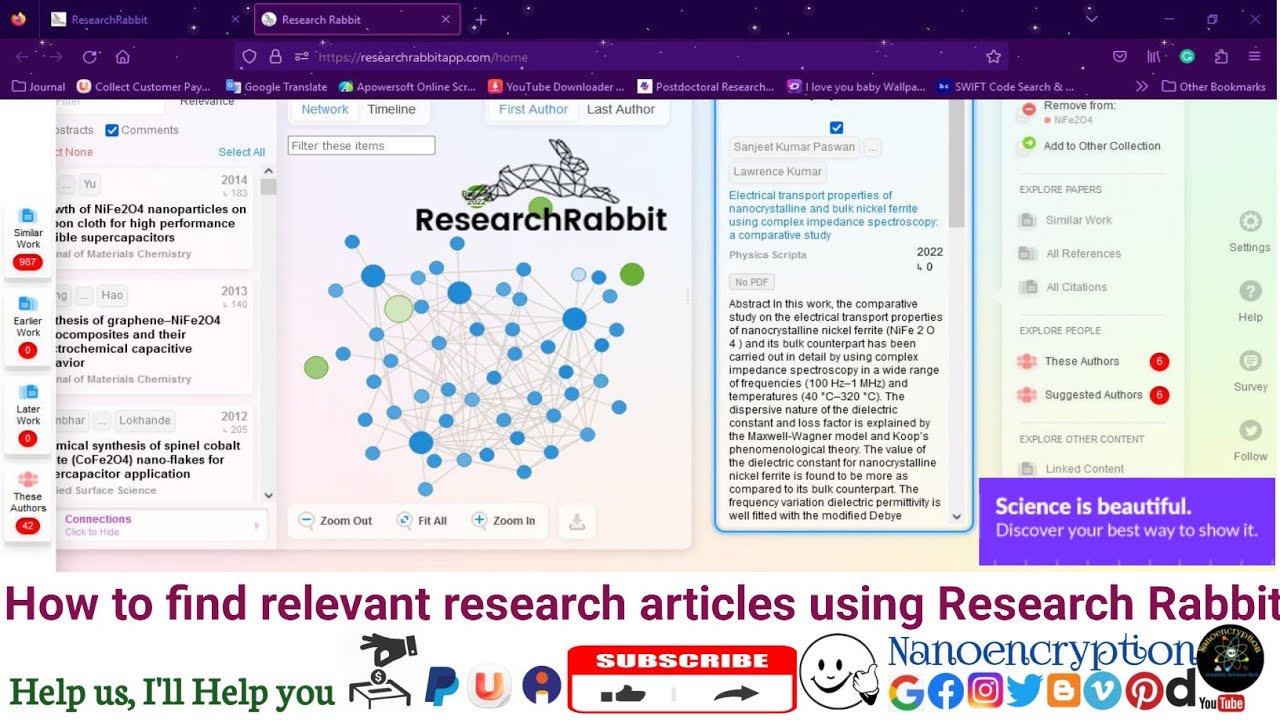Download the graph with the download icon

tap(577, 521)
